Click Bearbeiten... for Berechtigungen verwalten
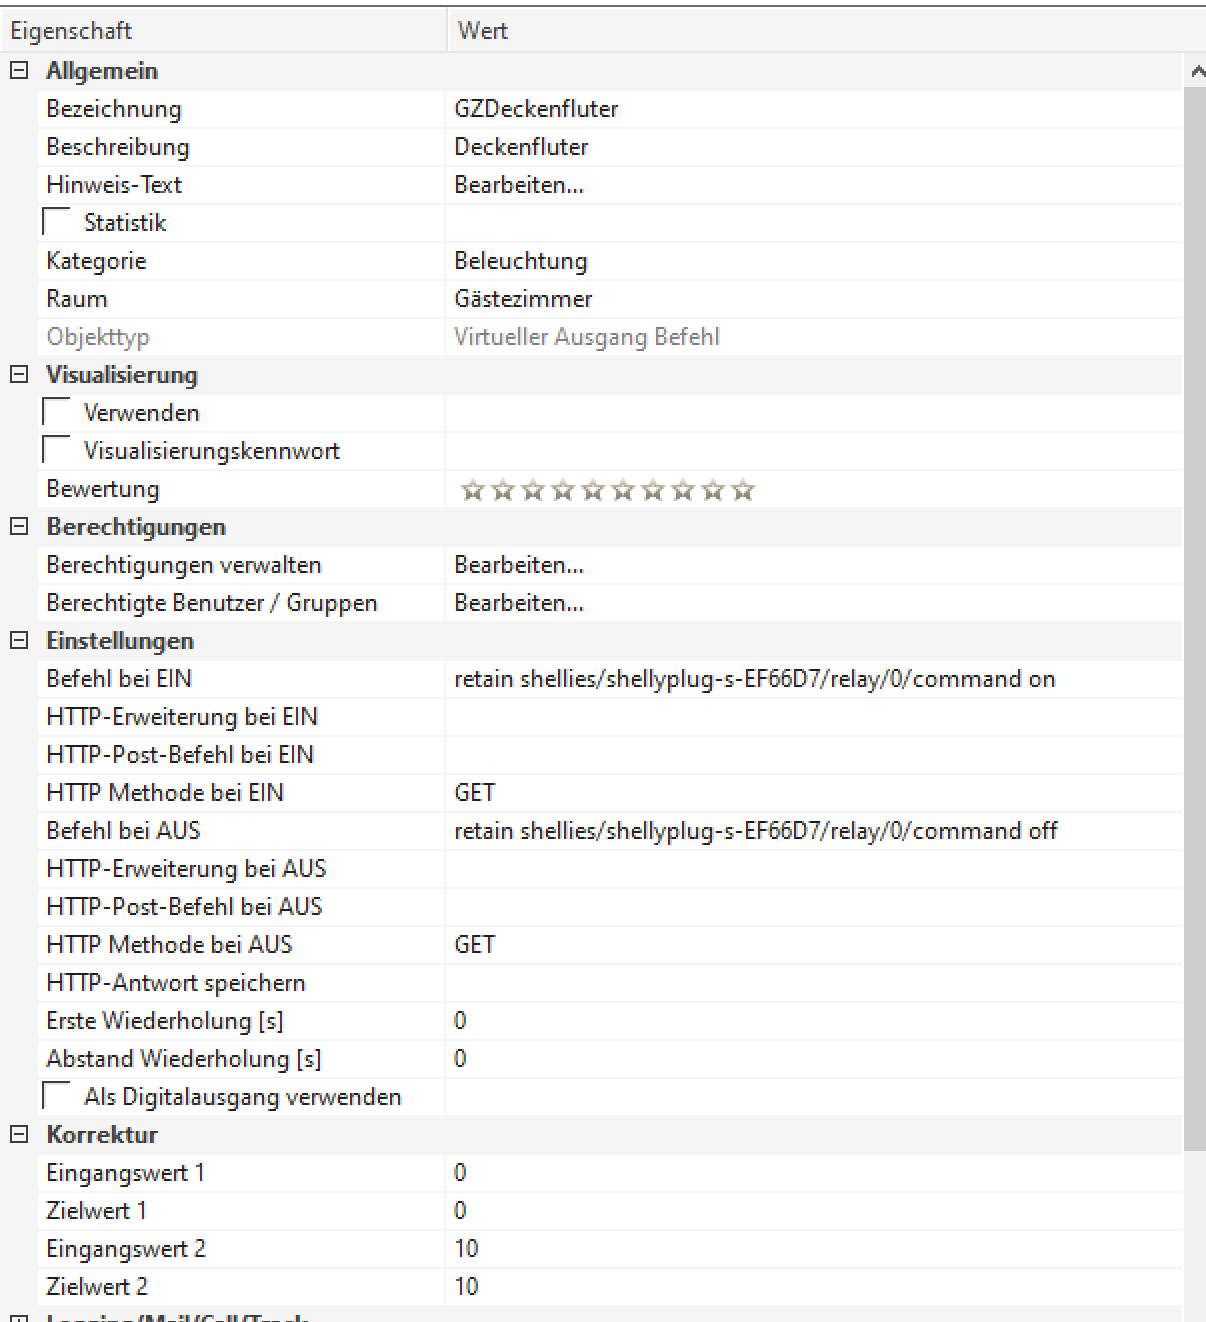 tap(519, 565)
